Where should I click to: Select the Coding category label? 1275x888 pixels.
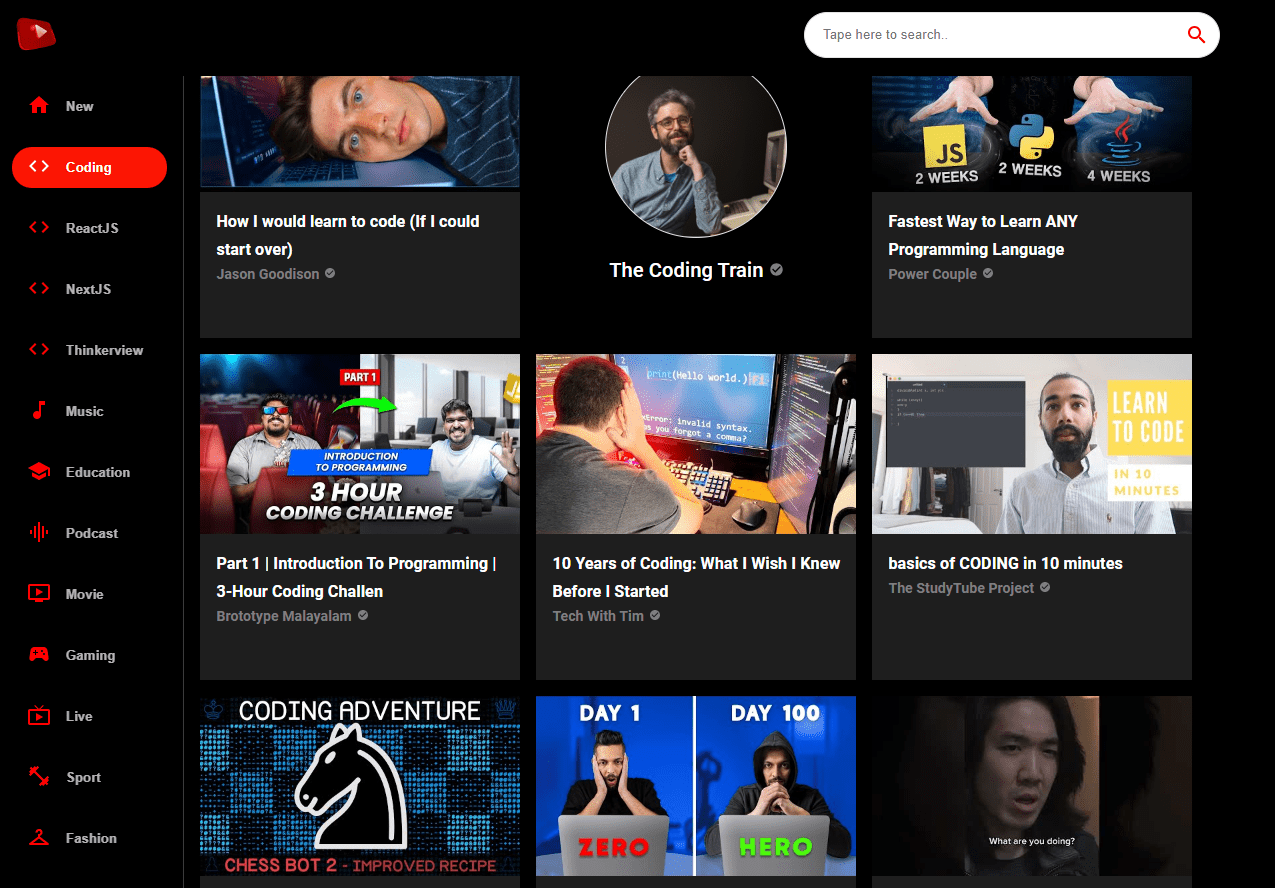coord(89,167)
